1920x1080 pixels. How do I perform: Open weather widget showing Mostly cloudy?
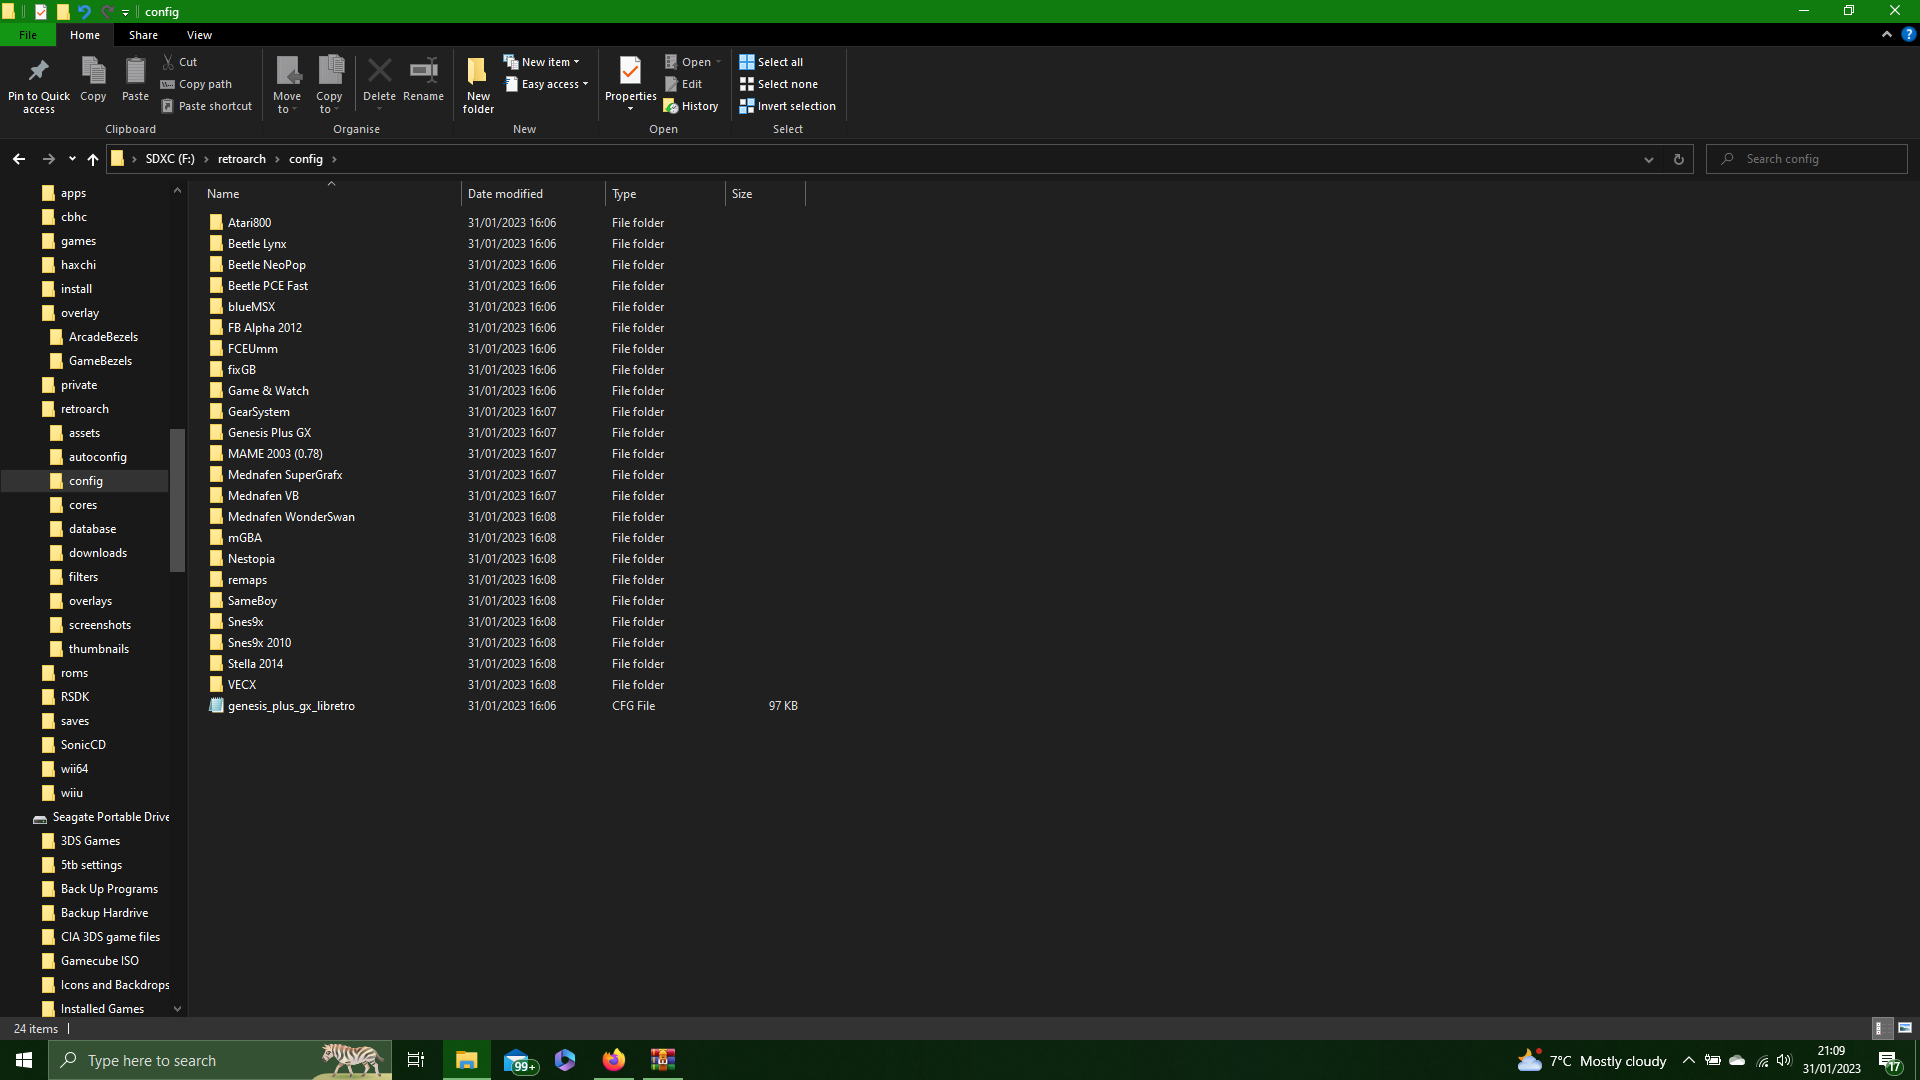1592,1060
